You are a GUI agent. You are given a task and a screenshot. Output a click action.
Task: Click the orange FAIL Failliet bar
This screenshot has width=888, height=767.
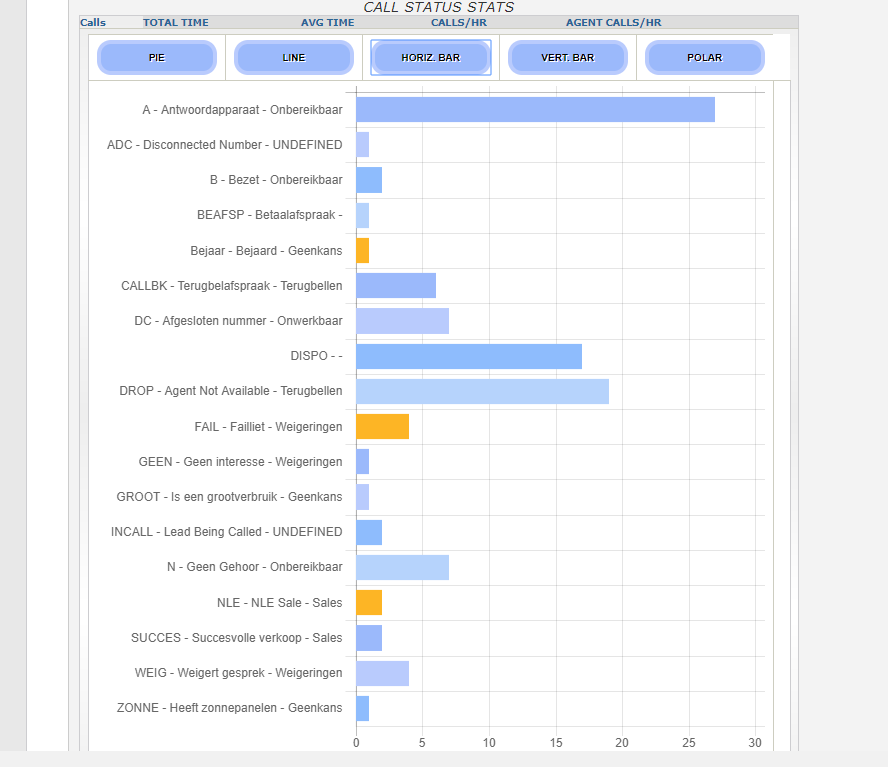[382, 426]
